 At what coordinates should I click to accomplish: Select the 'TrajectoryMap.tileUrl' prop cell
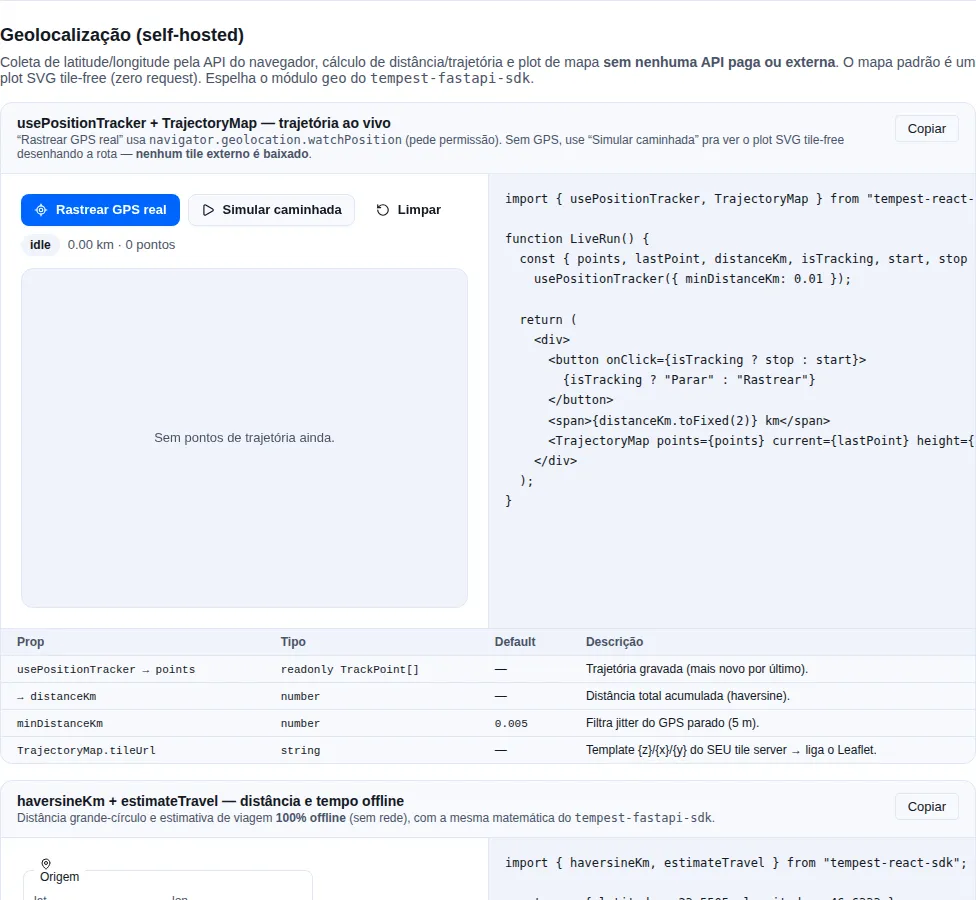pyautogui.click(x=86, y=751)
